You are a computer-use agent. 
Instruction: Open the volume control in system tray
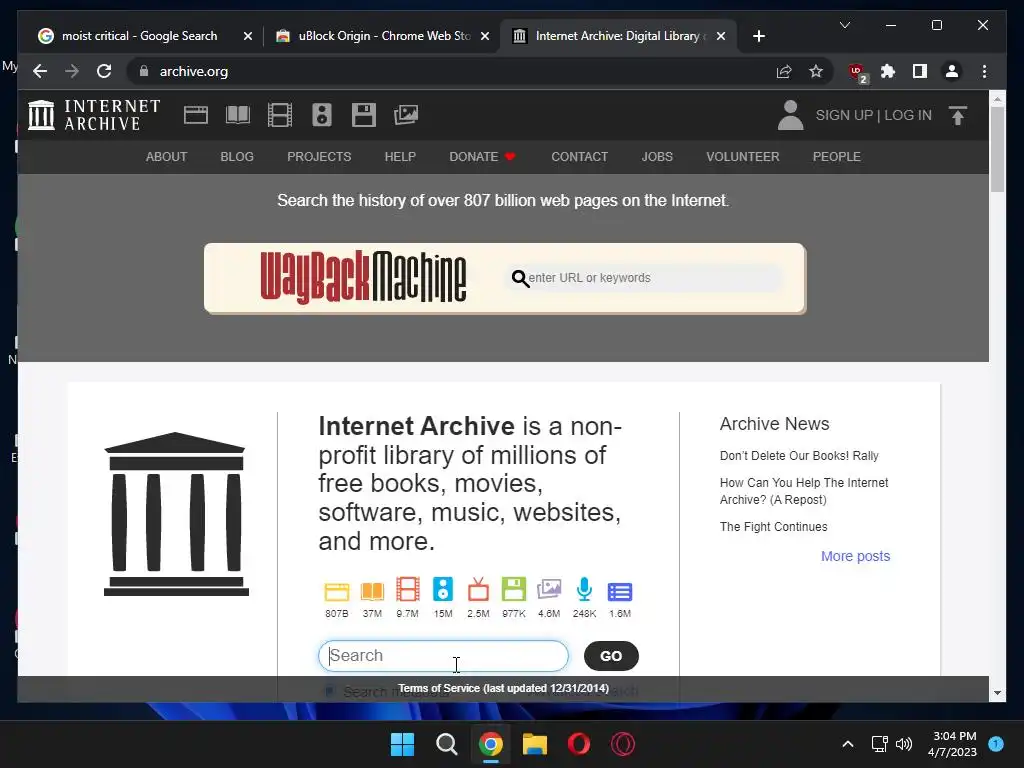(x=904, y=744)
